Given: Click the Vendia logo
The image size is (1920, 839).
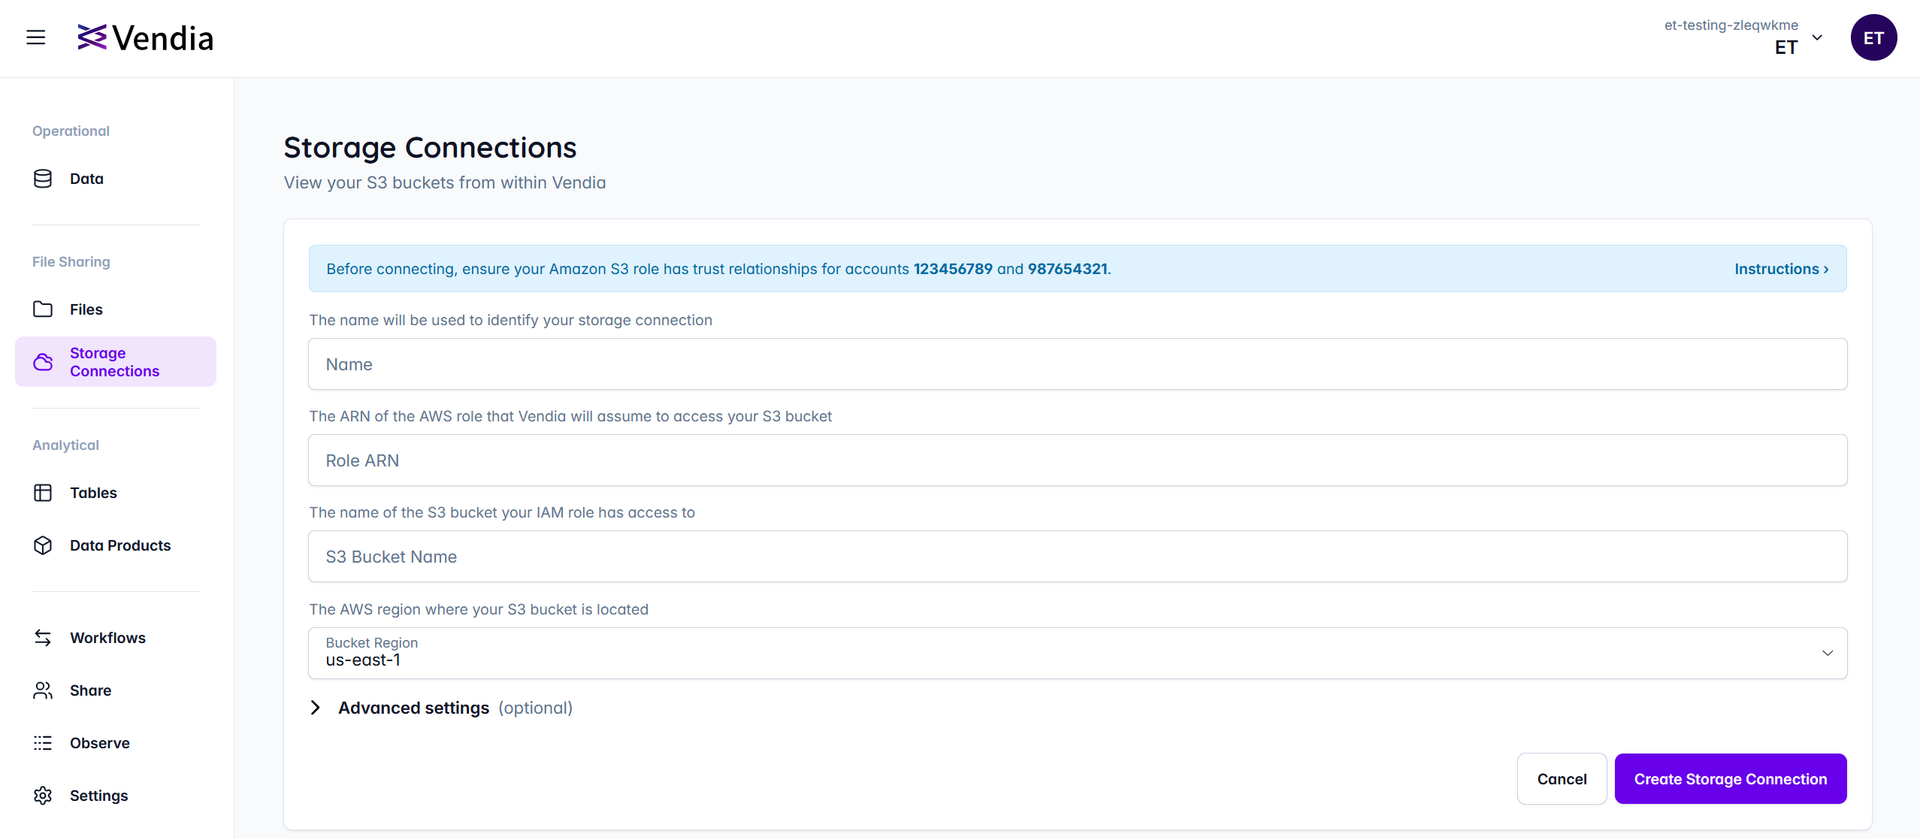Looking at the screenshot, I should (x=146, y=38).
